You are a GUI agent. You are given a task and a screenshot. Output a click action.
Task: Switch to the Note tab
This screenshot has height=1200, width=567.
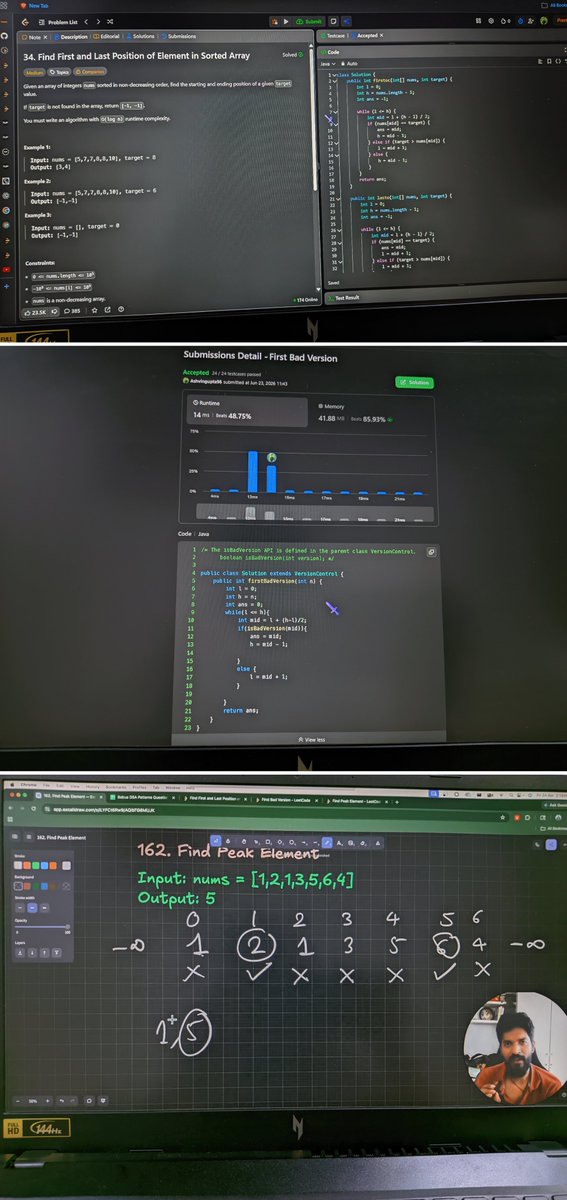pos(34,36)
